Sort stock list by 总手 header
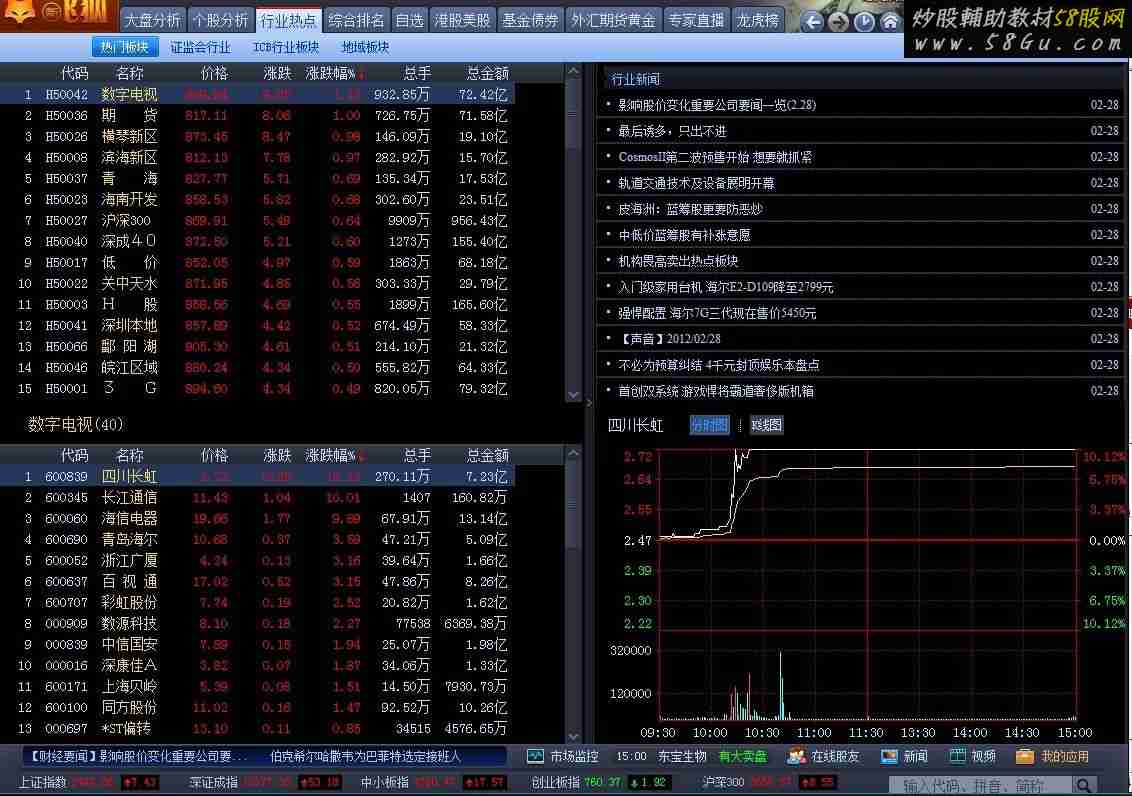The height and width of the screenshot is (796, 1132). click(x=417, y=455)
